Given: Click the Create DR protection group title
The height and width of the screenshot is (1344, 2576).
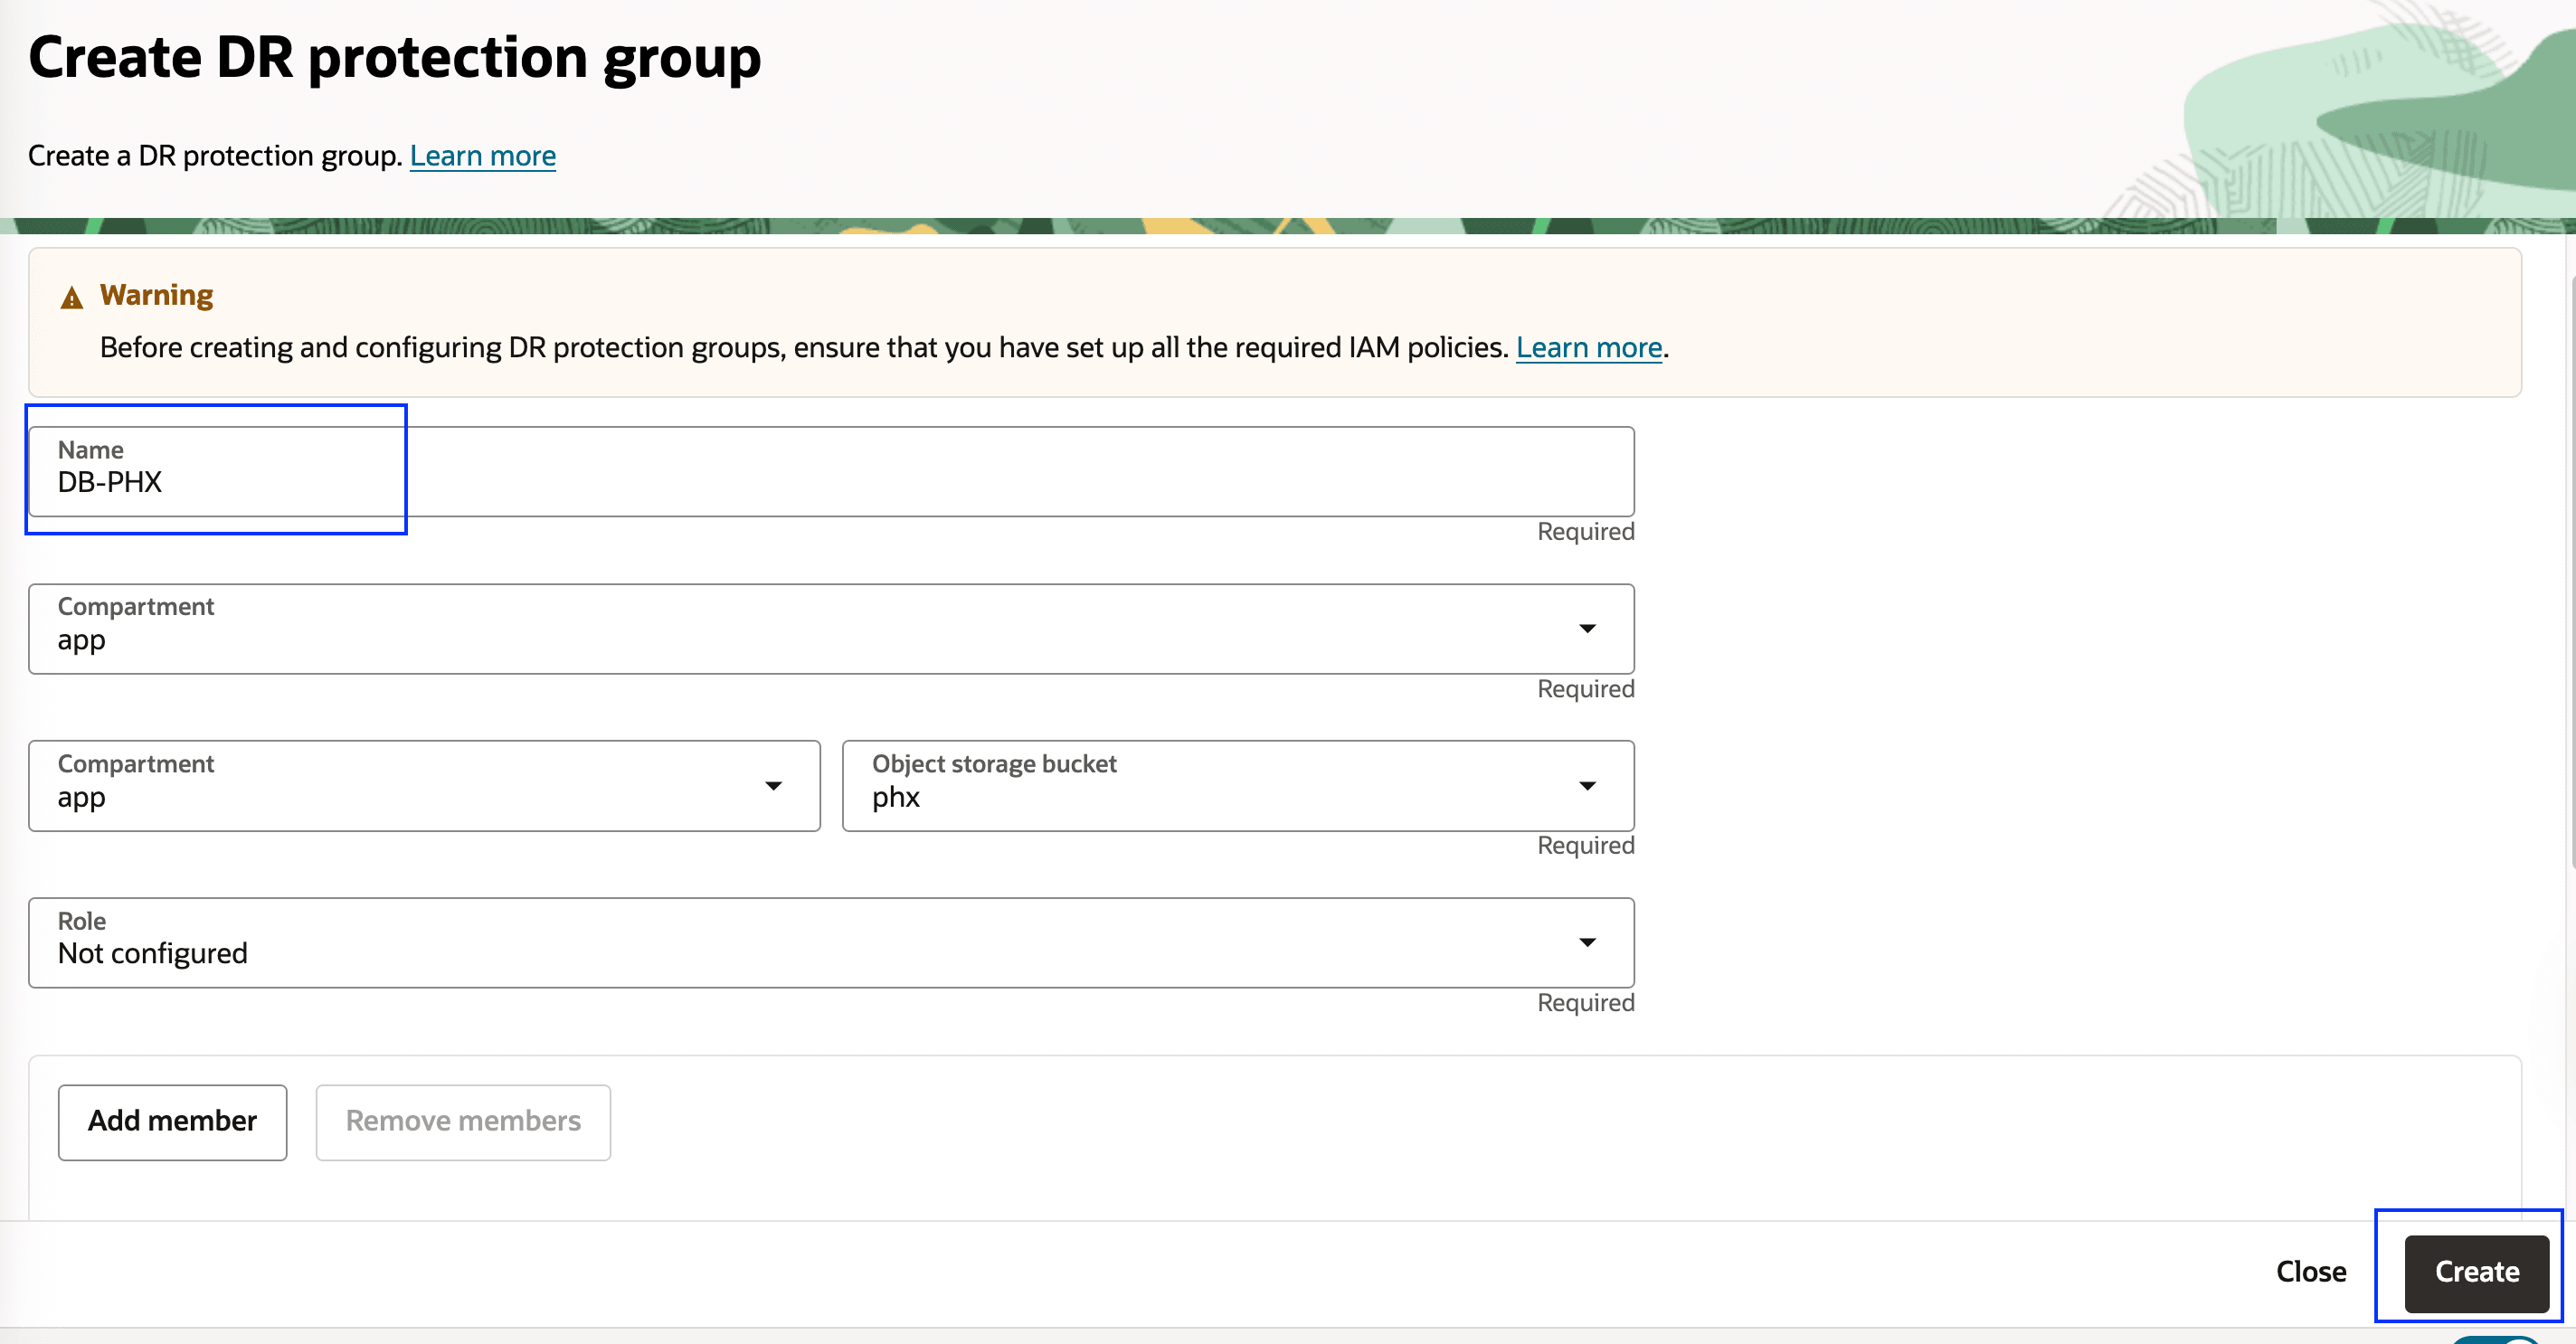Looking at the screenshot, I should [x=394, y=57].
